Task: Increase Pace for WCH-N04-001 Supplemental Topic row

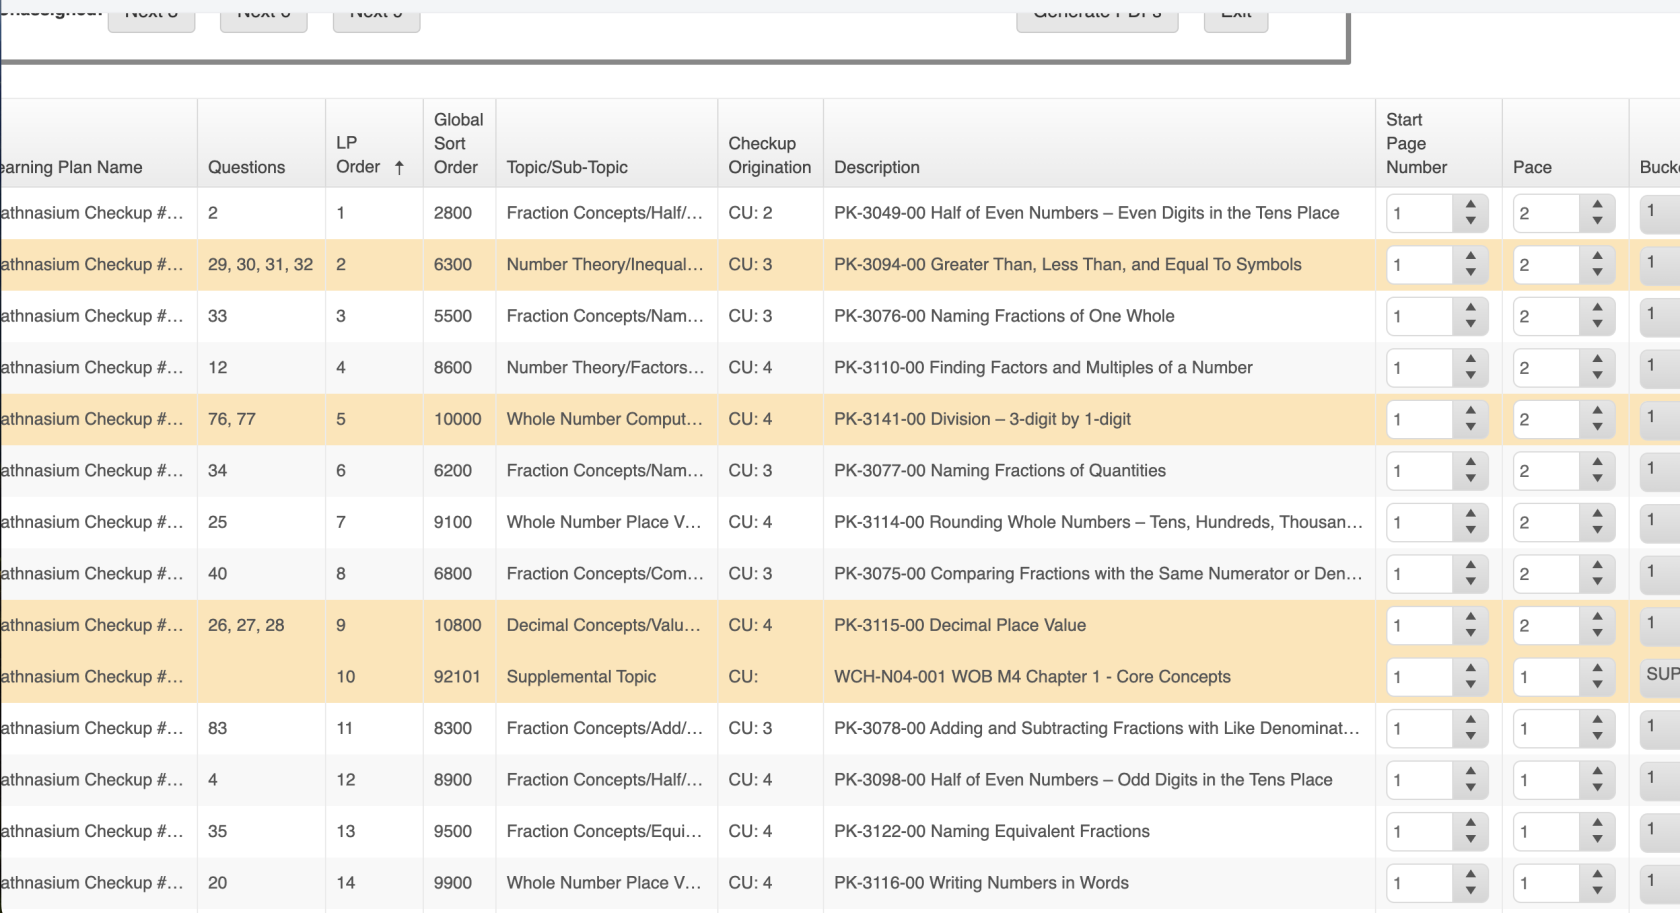Action: [1597, 669]
